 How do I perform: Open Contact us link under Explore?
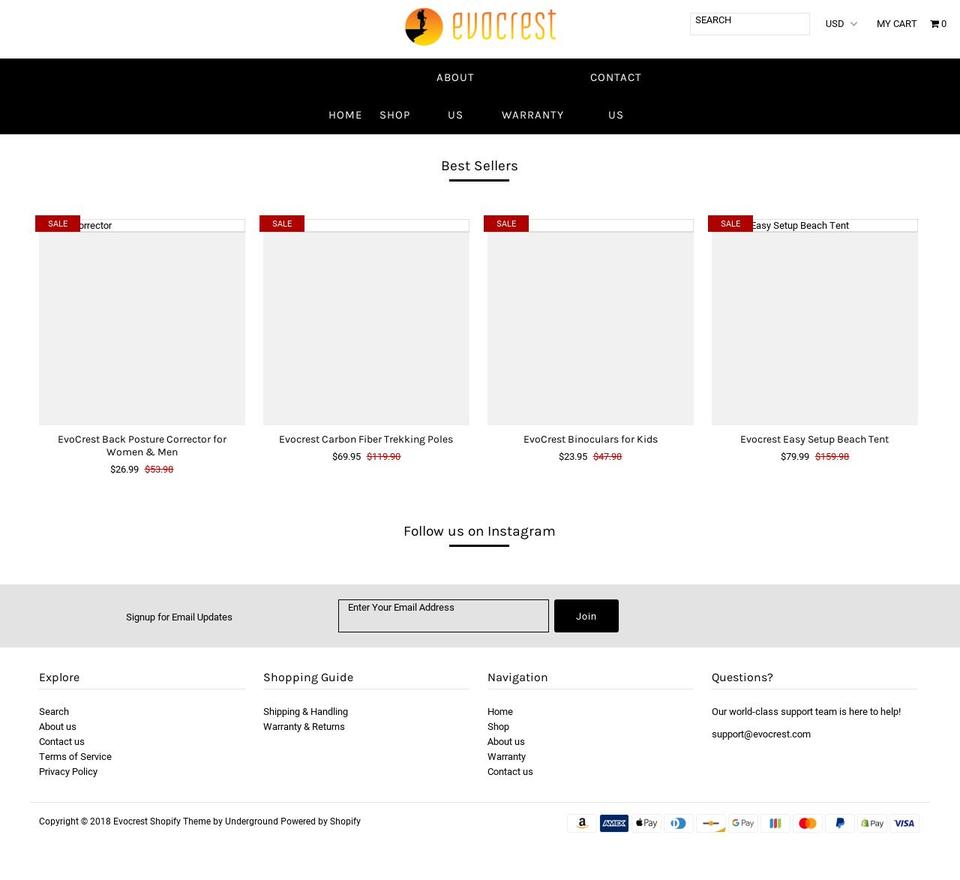click(61, 742)
